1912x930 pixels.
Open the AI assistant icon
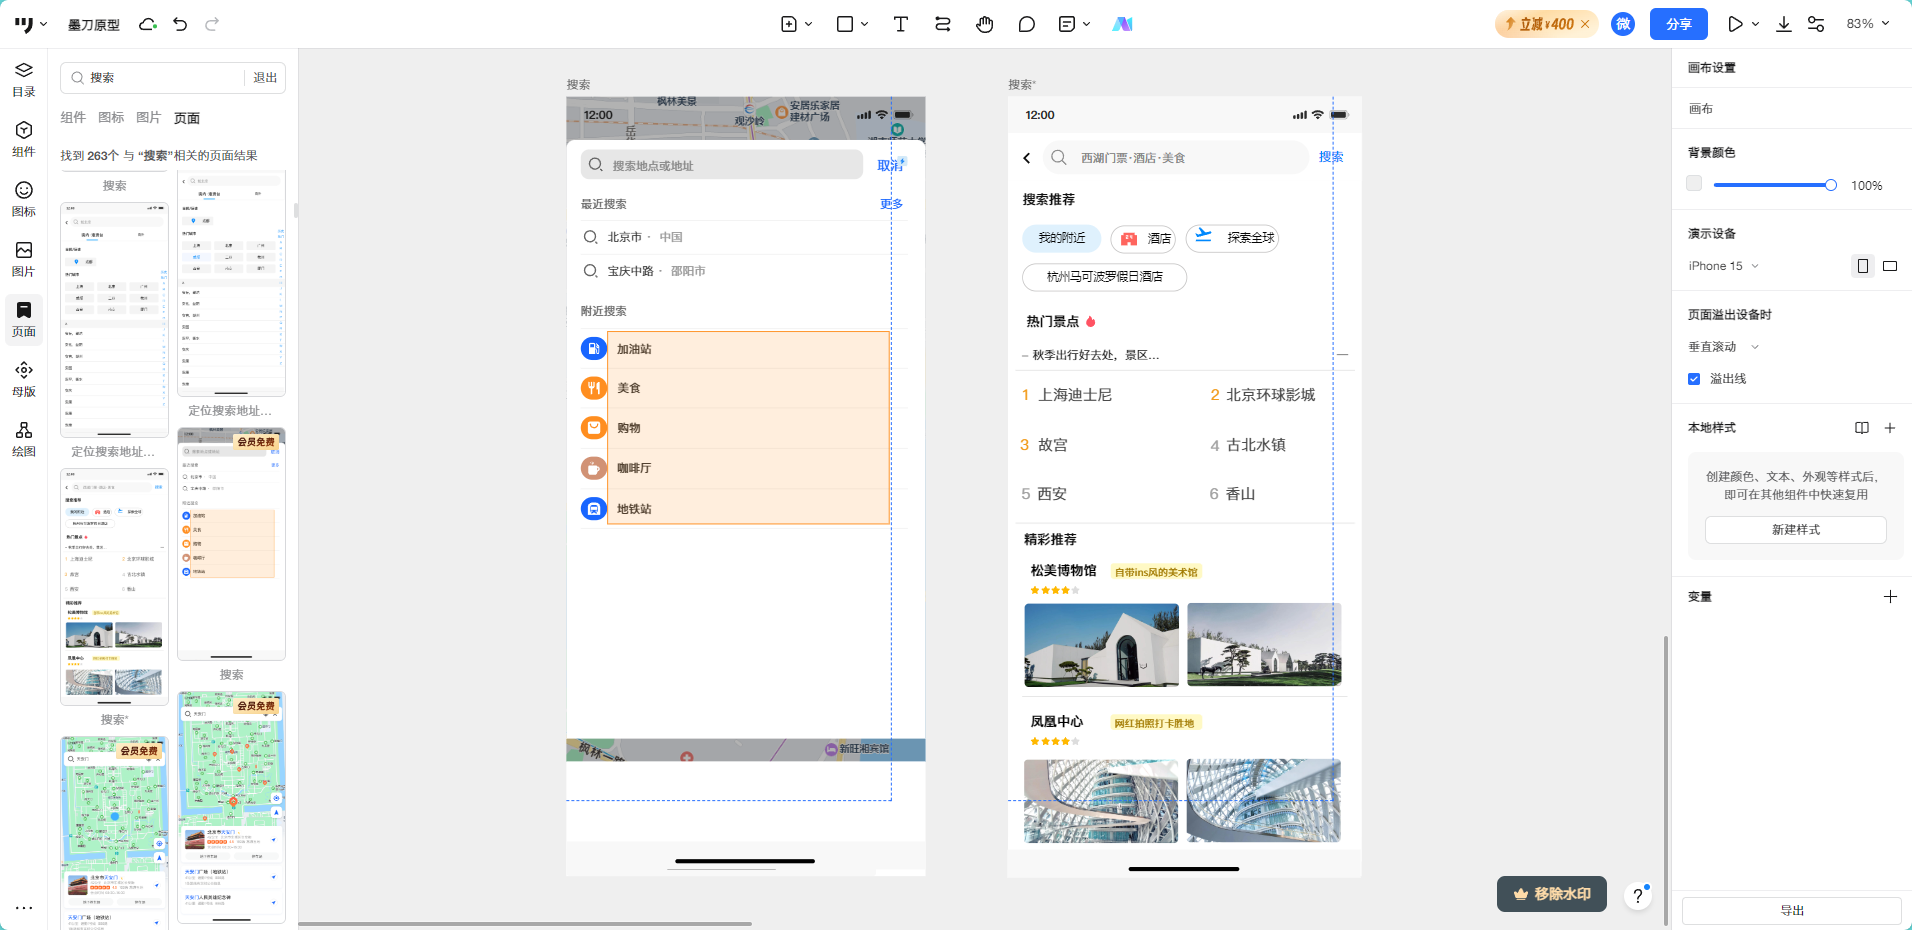[x=1122, y=24]
